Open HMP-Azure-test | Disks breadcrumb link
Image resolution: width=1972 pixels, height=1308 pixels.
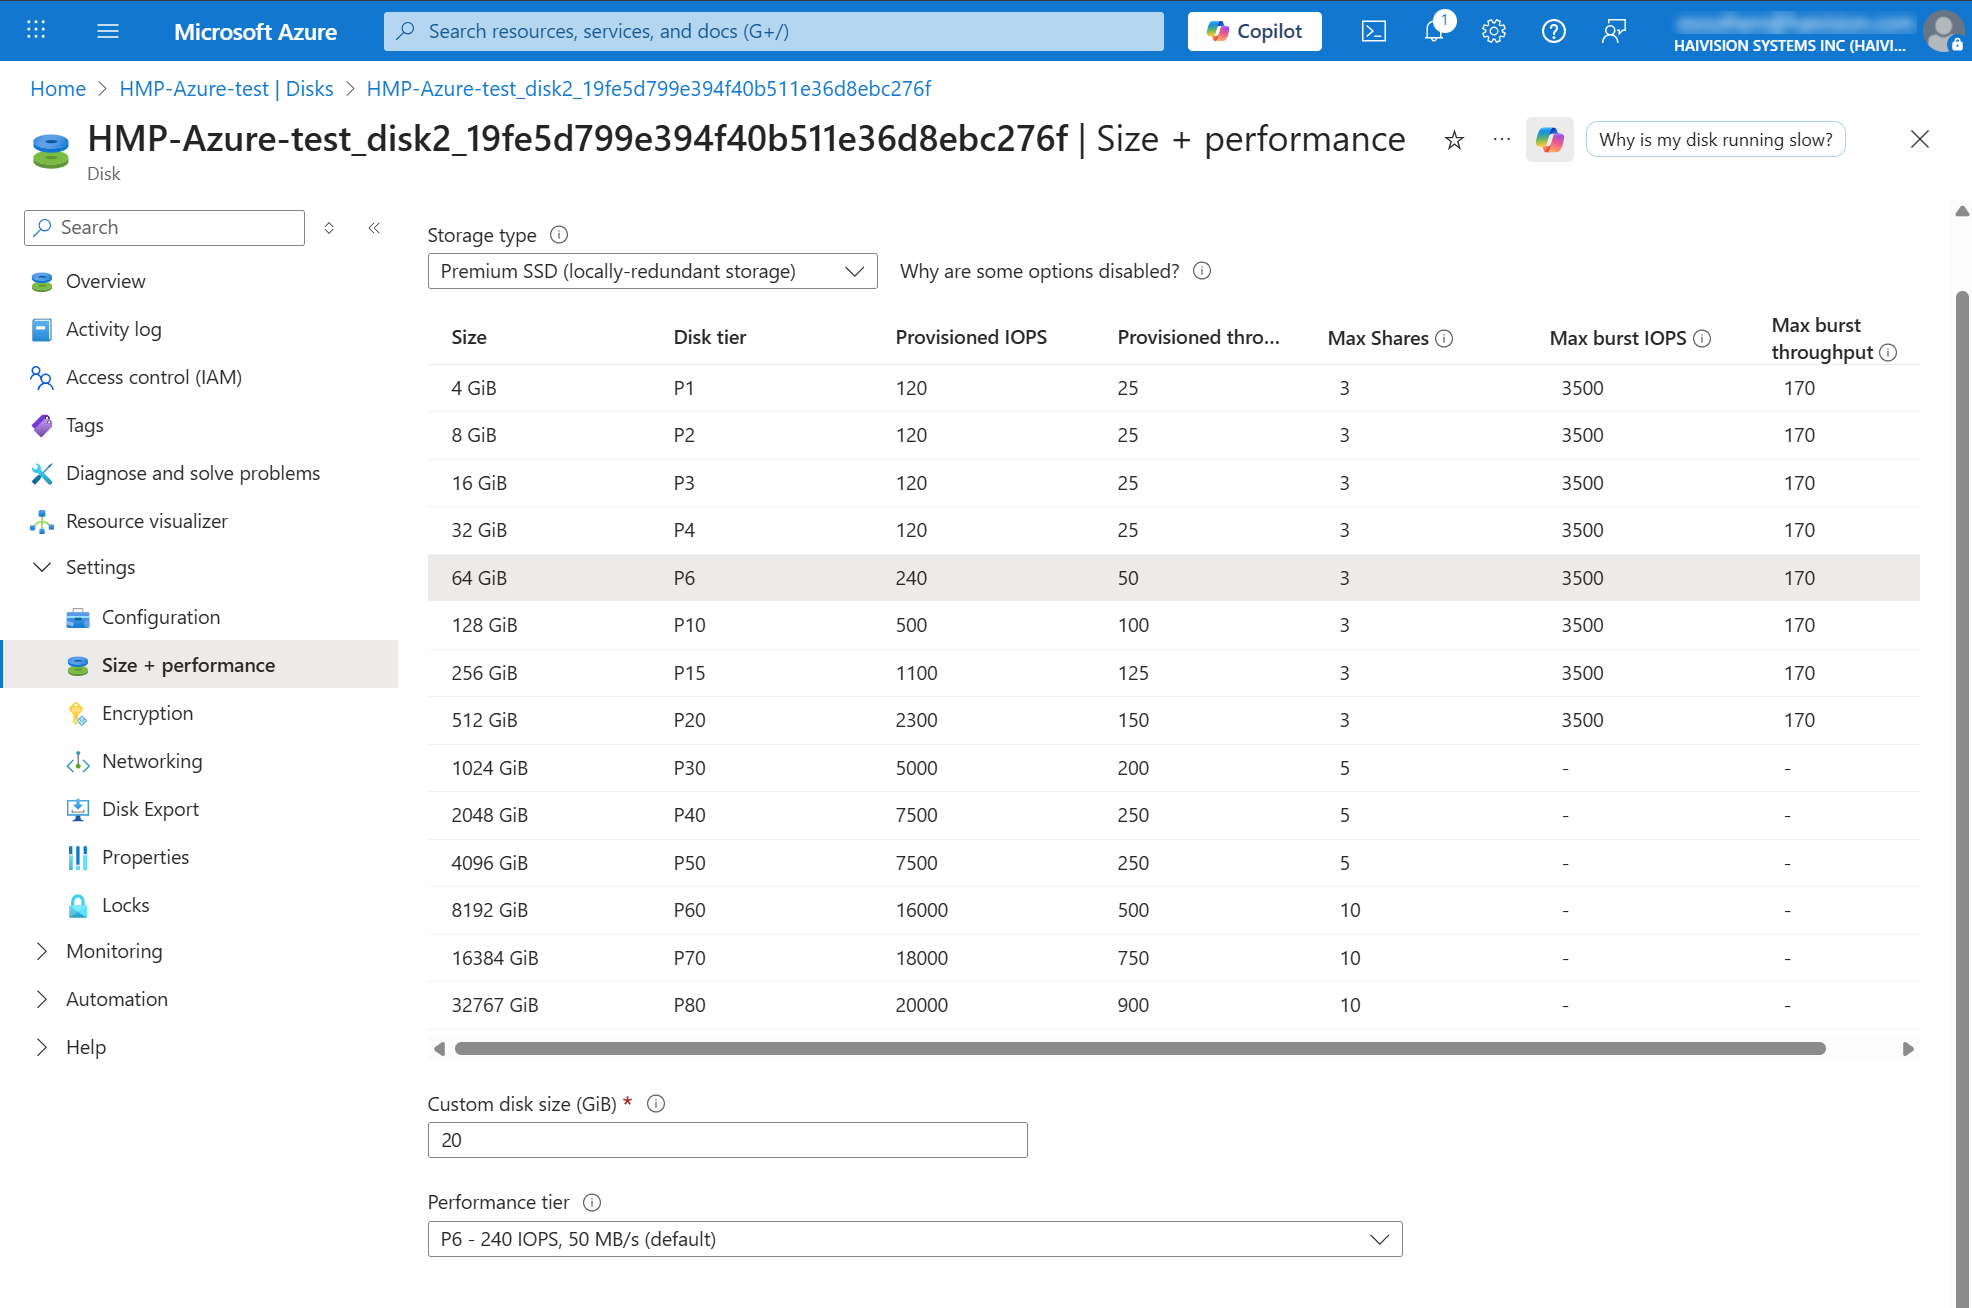[226, 89]
